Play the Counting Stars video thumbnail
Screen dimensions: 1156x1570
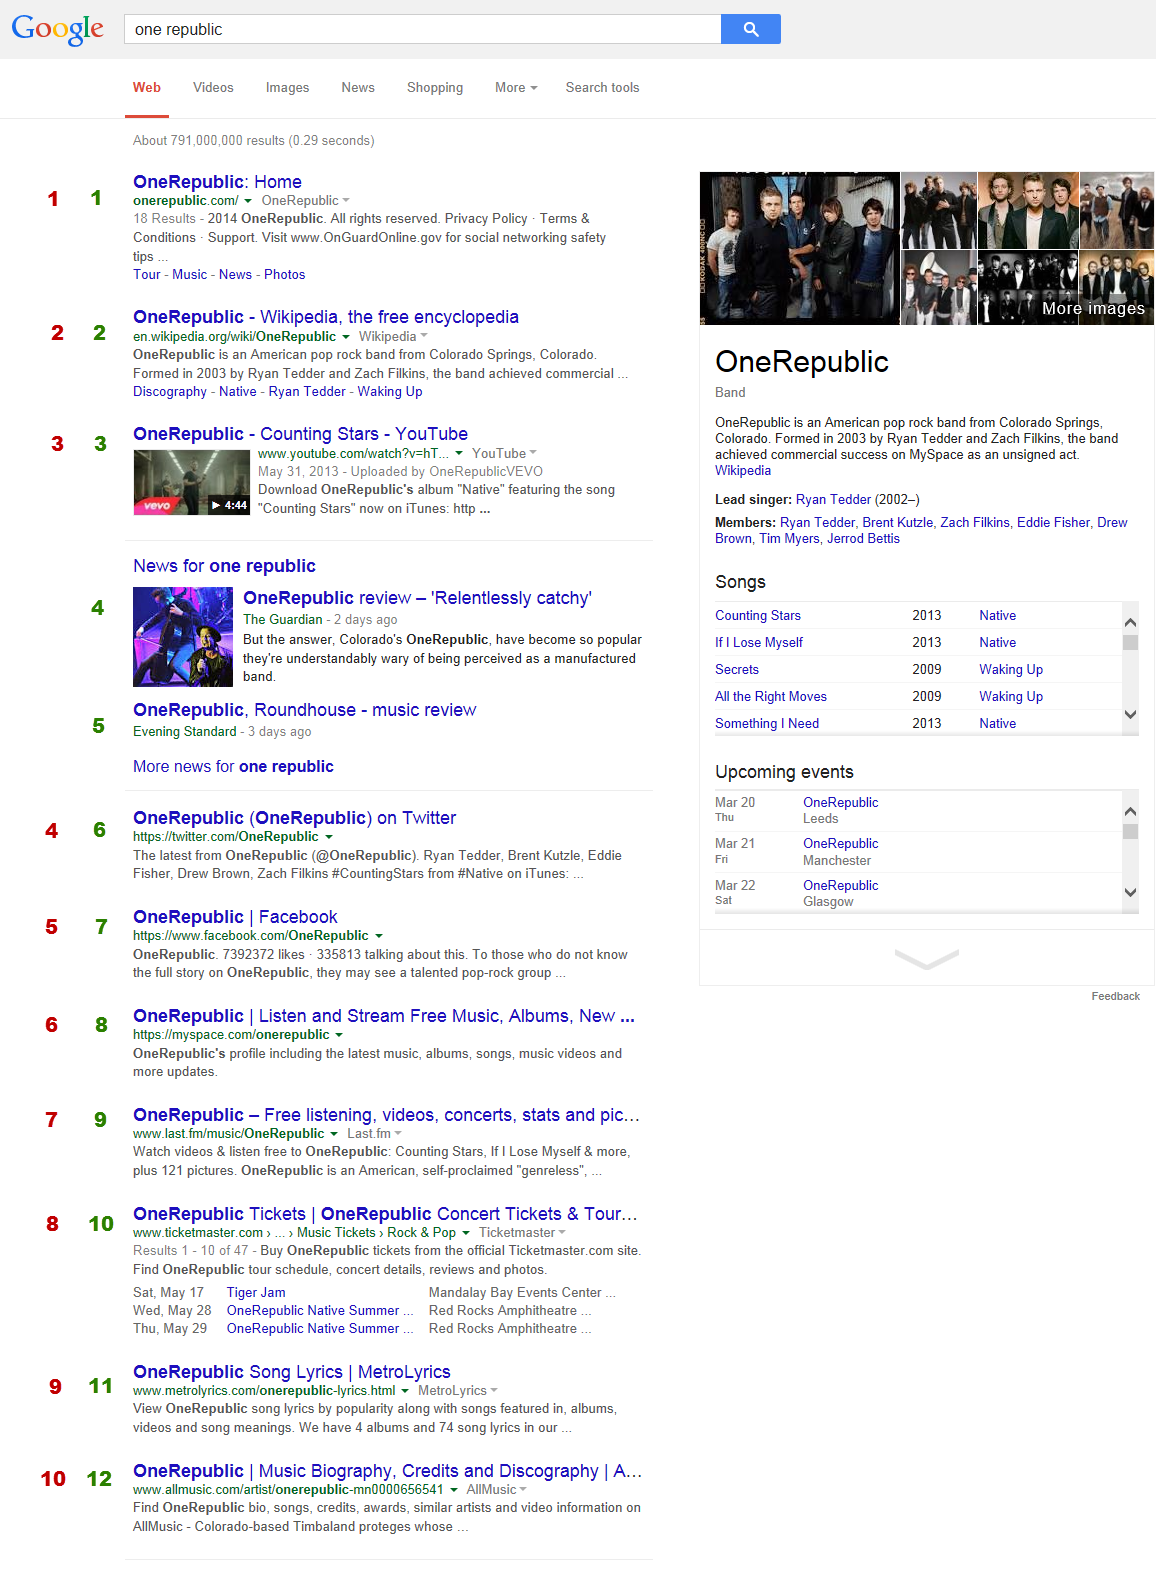[192, 482]
